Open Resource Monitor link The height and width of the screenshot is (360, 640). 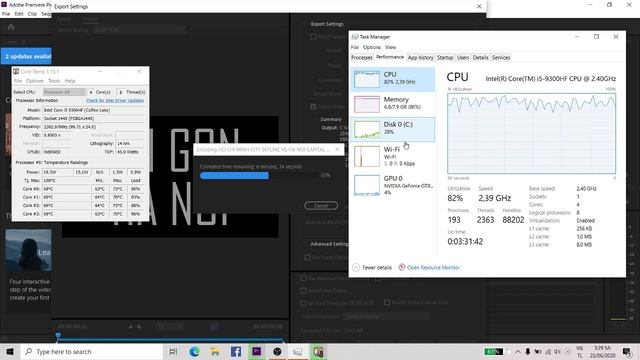429,268
